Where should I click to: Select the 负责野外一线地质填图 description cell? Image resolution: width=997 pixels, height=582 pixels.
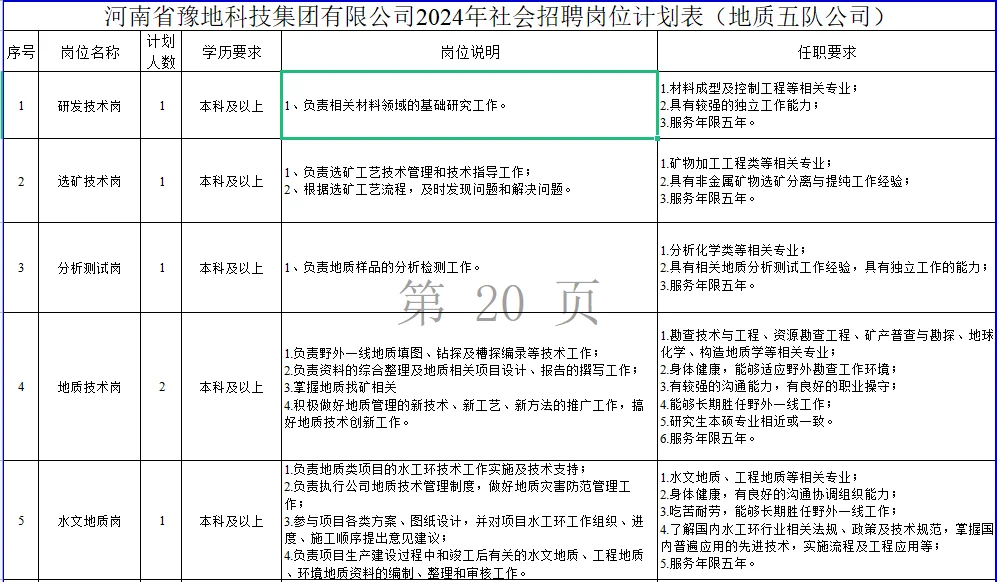click(469, 387)
